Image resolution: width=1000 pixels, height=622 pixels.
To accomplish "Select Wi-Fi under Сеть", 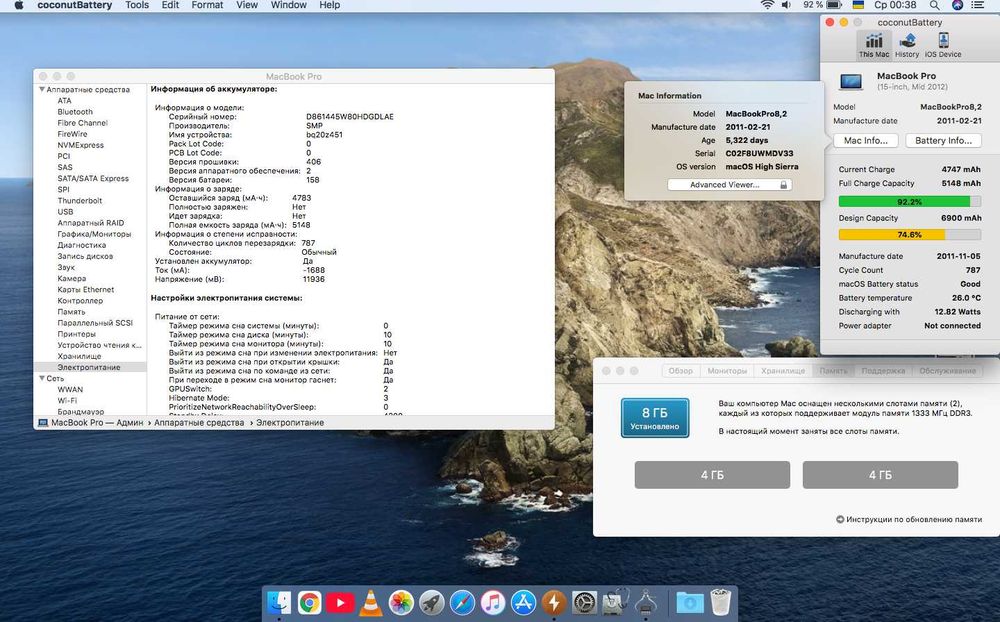I will 67,401.
